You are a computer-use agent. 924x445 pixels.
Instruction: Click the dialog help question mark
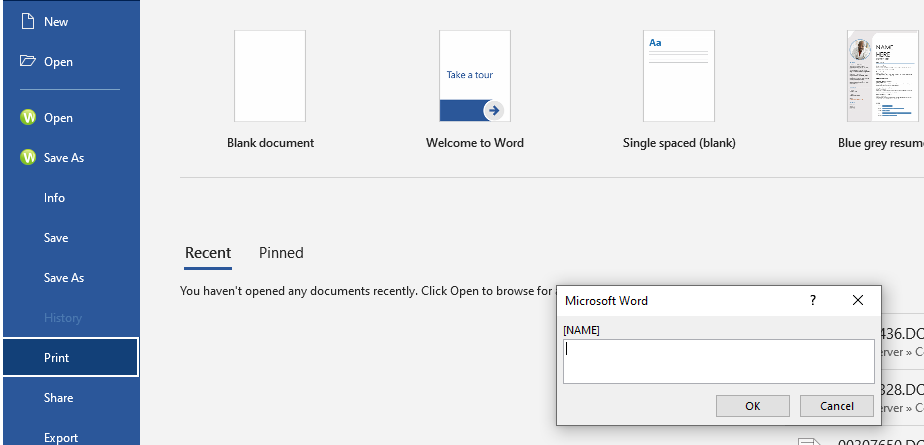coord(813,300)
